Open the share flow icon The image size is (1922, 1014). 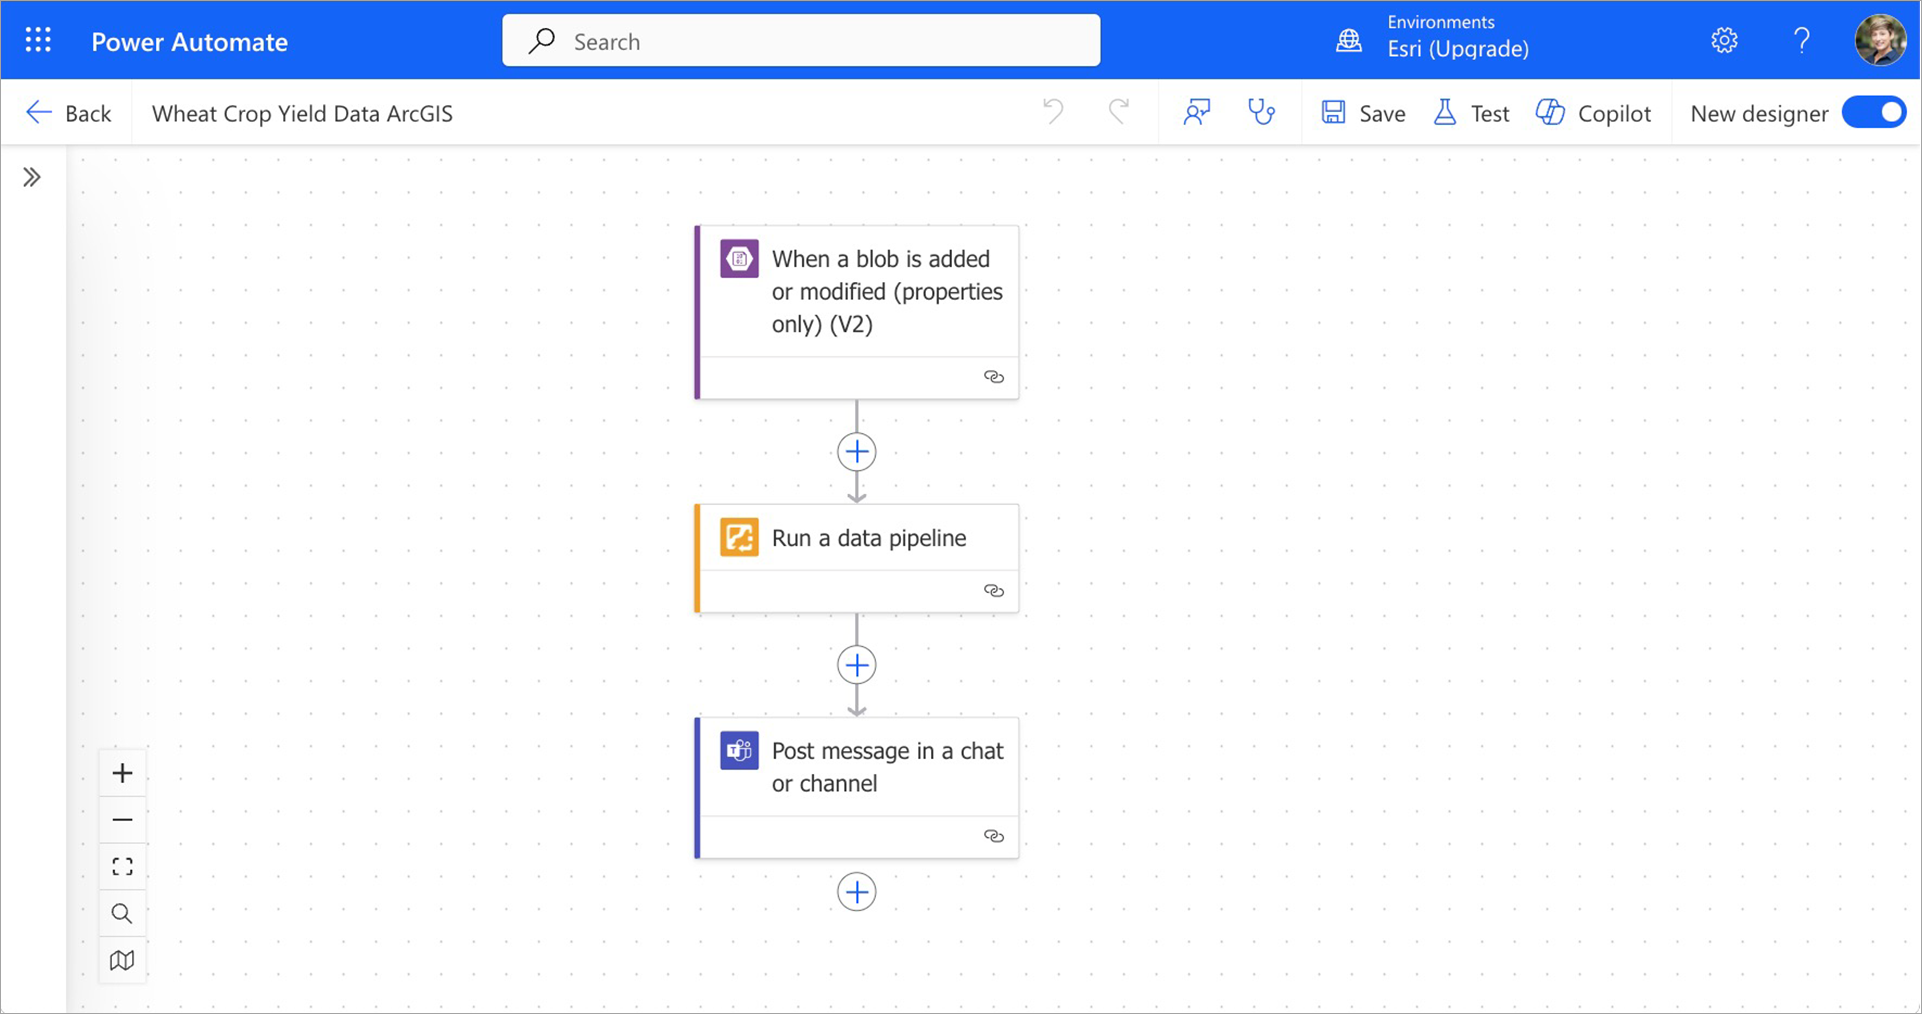coord(1197,112)
